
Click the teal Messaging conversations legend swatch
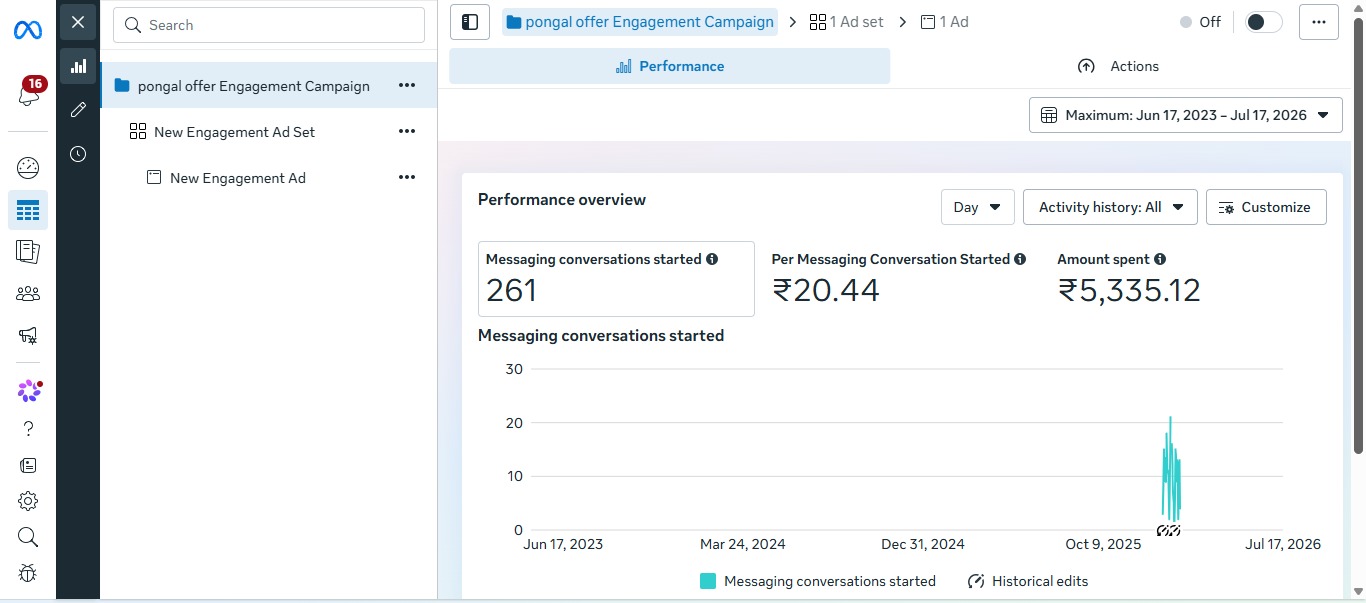[x=708, y=581]
